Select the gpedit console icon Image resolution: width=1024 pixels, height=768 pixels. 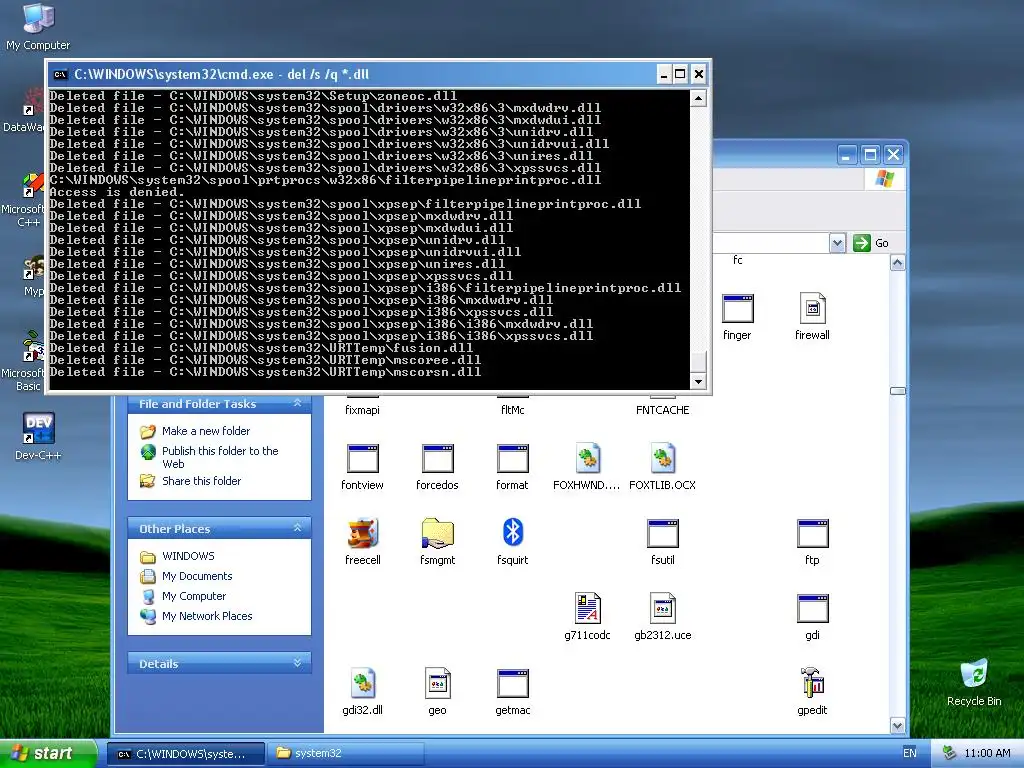pyautogui.click(x=813, y=682)
